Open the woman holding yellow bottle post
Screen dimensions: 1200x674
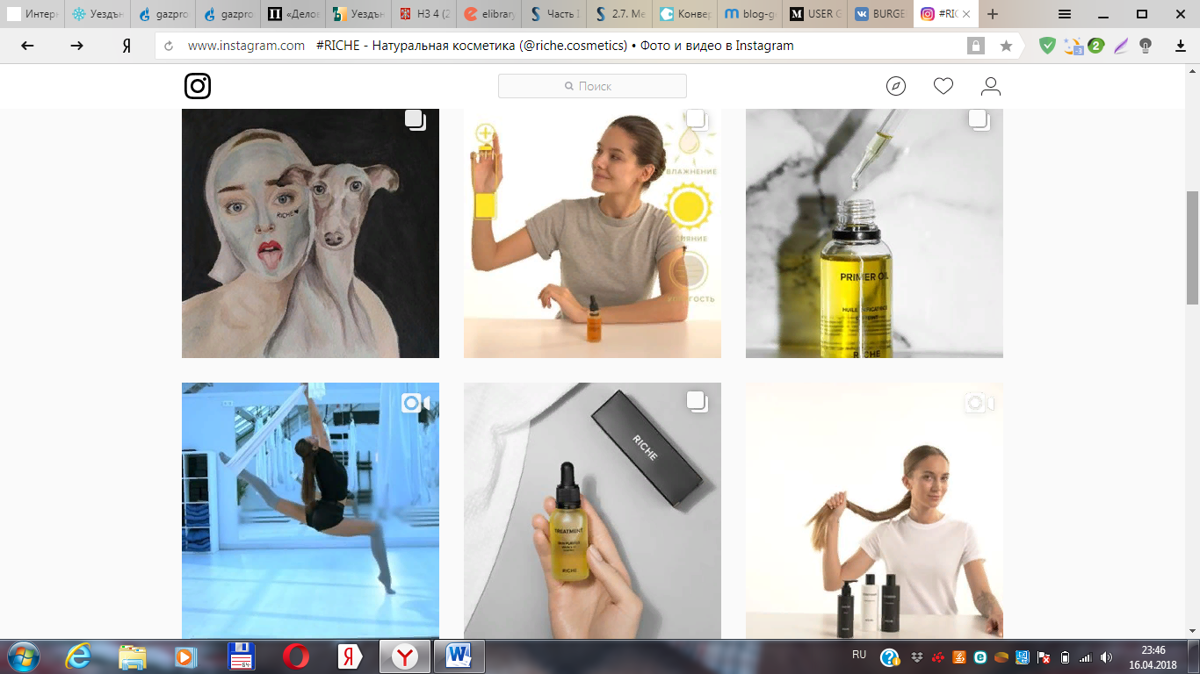pyautogui.click(x=592, y=233)
